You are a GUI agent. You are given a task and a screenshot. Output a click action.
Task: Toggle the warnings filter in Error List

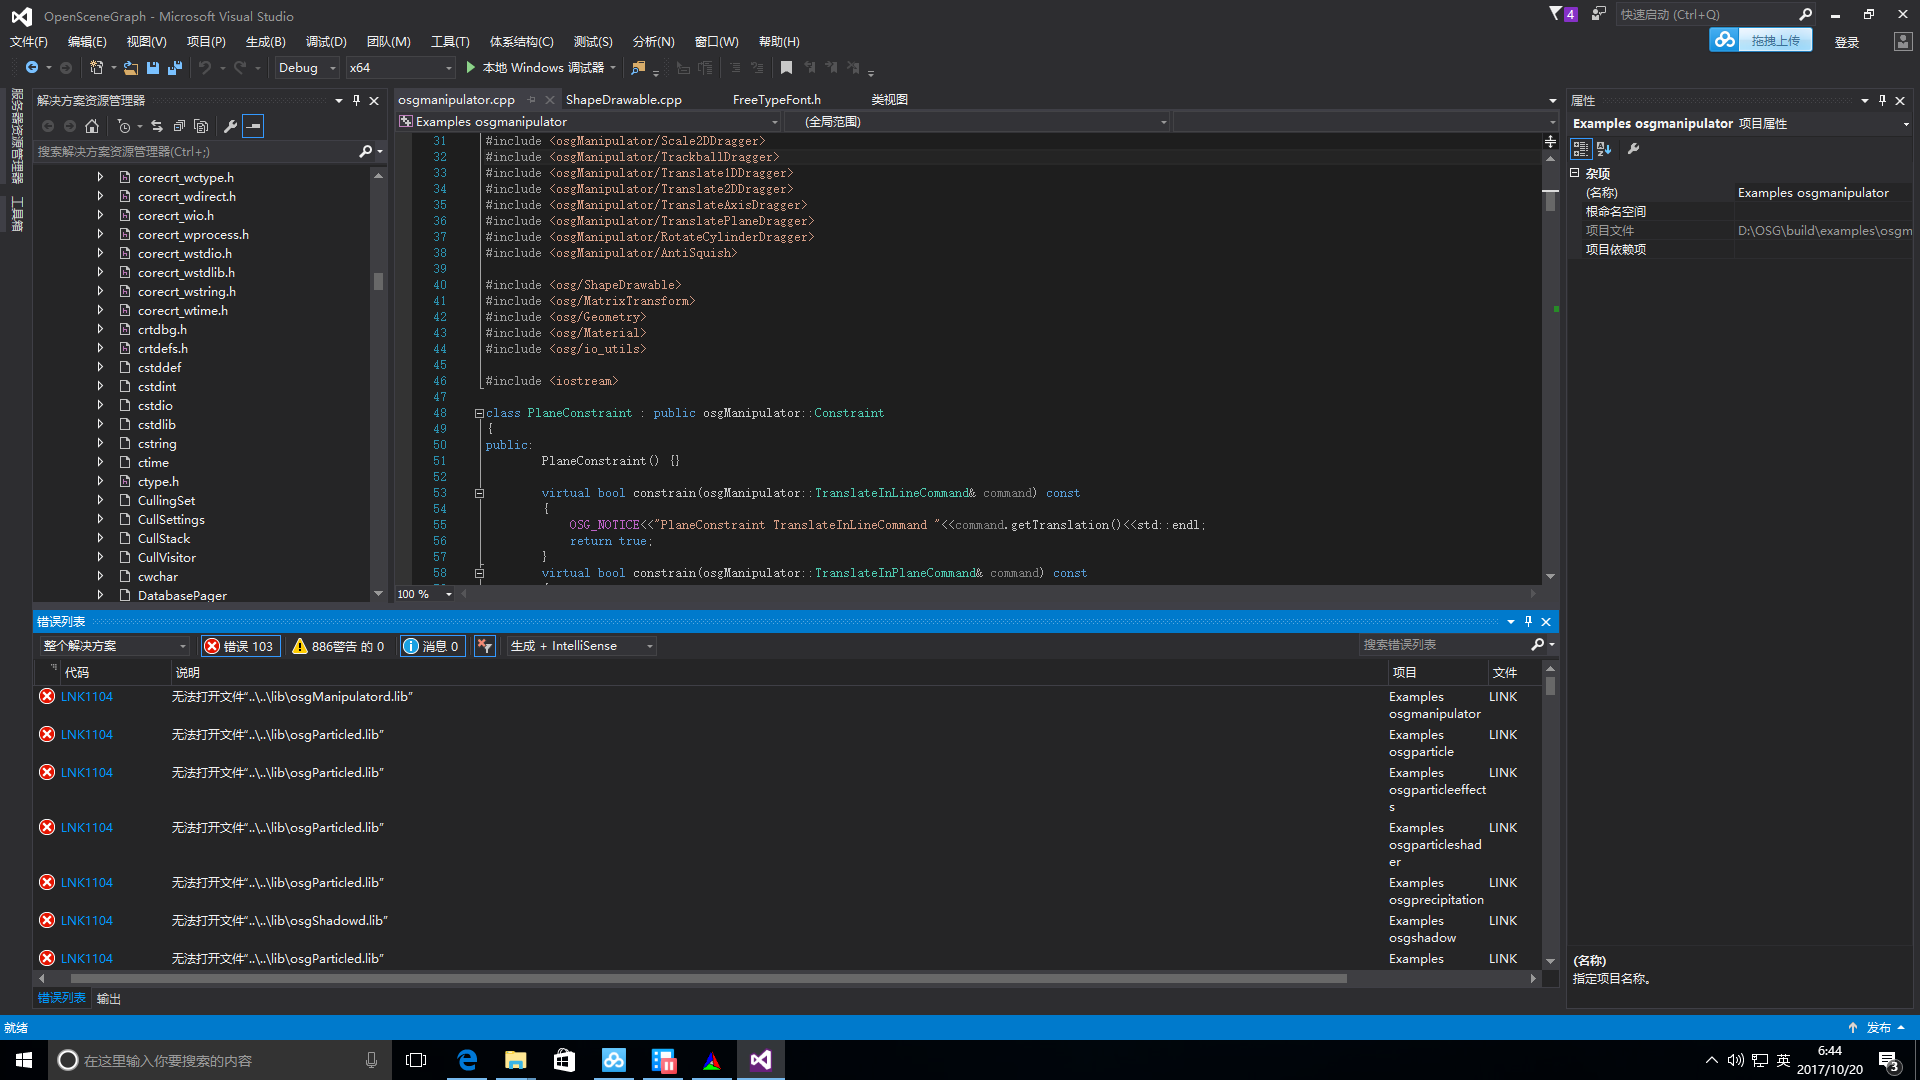338,646
